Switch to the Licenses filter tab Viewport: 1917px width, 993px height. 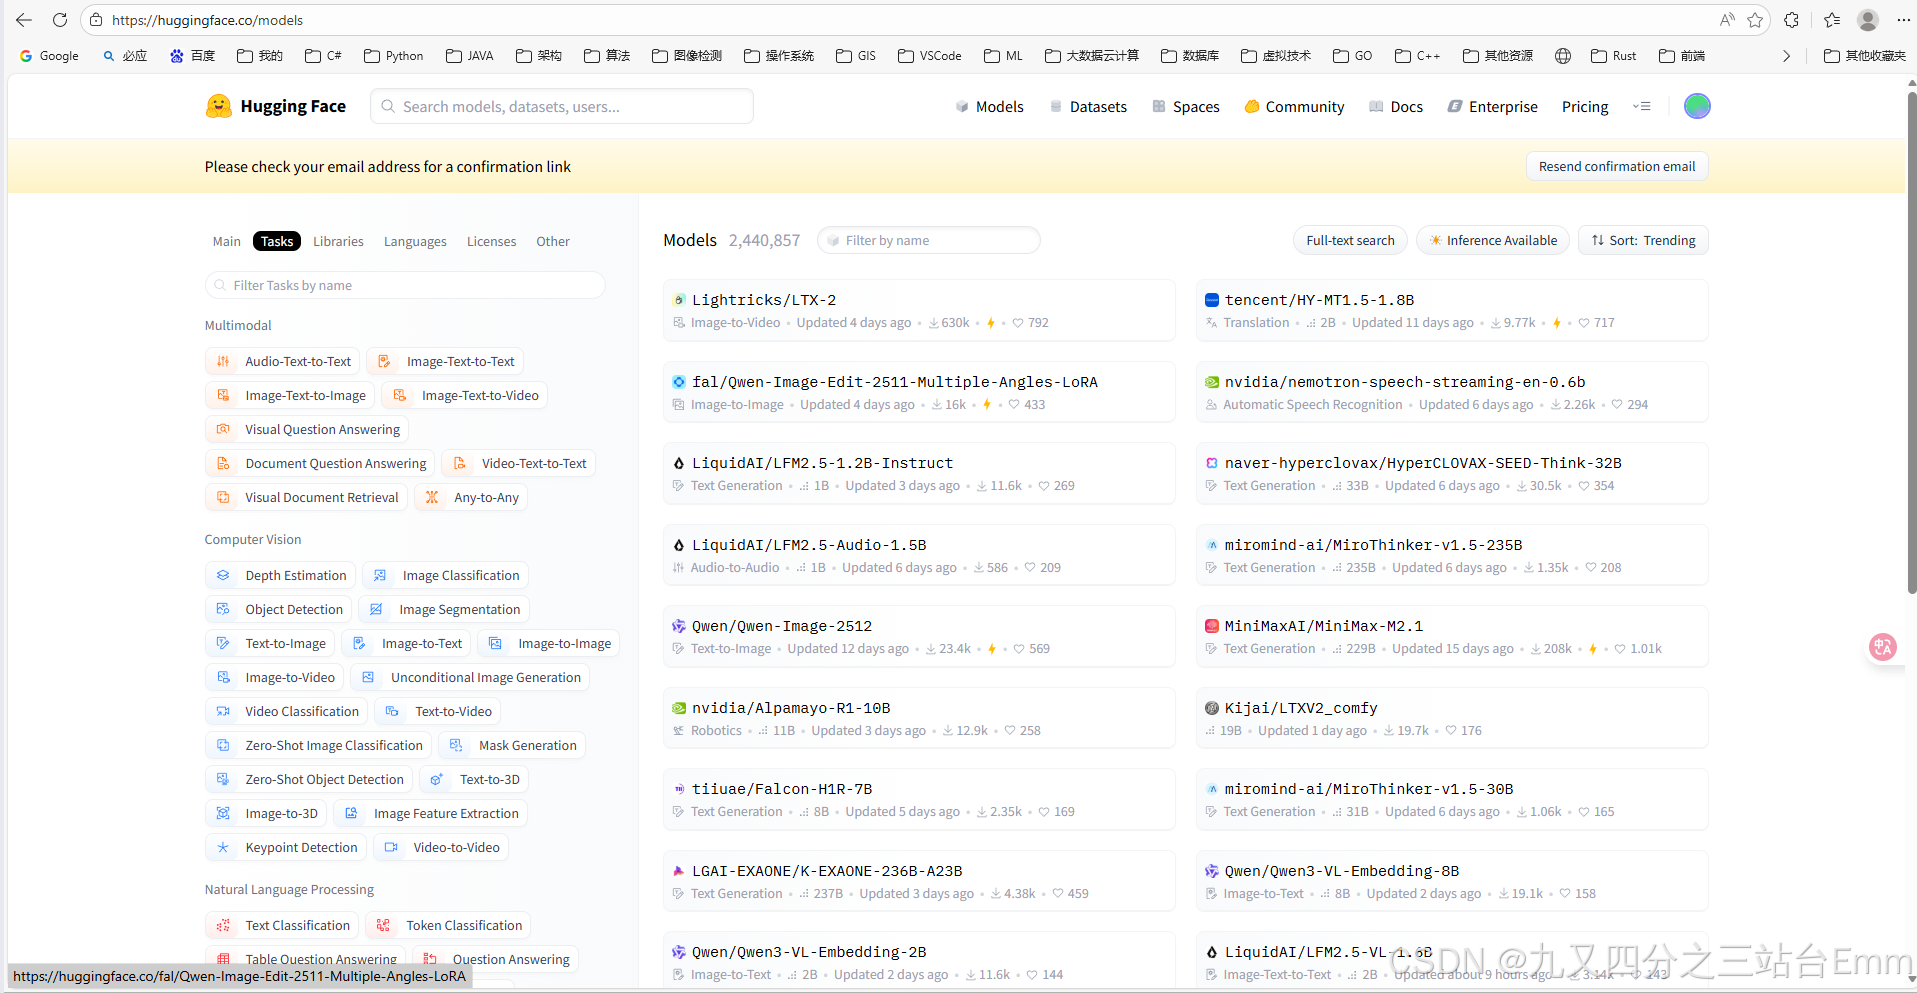click(x=491, y=241)
